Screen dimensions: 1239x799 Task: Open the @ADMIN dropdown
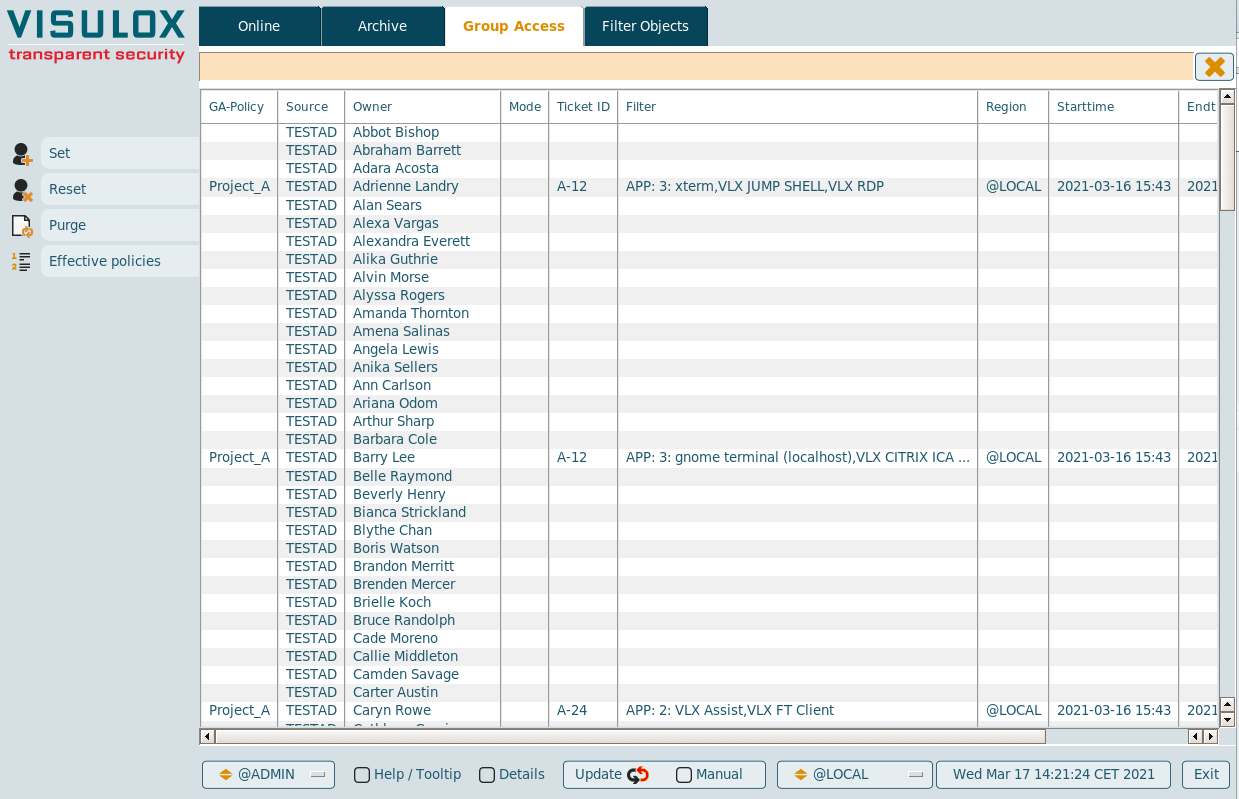[268, 775]
